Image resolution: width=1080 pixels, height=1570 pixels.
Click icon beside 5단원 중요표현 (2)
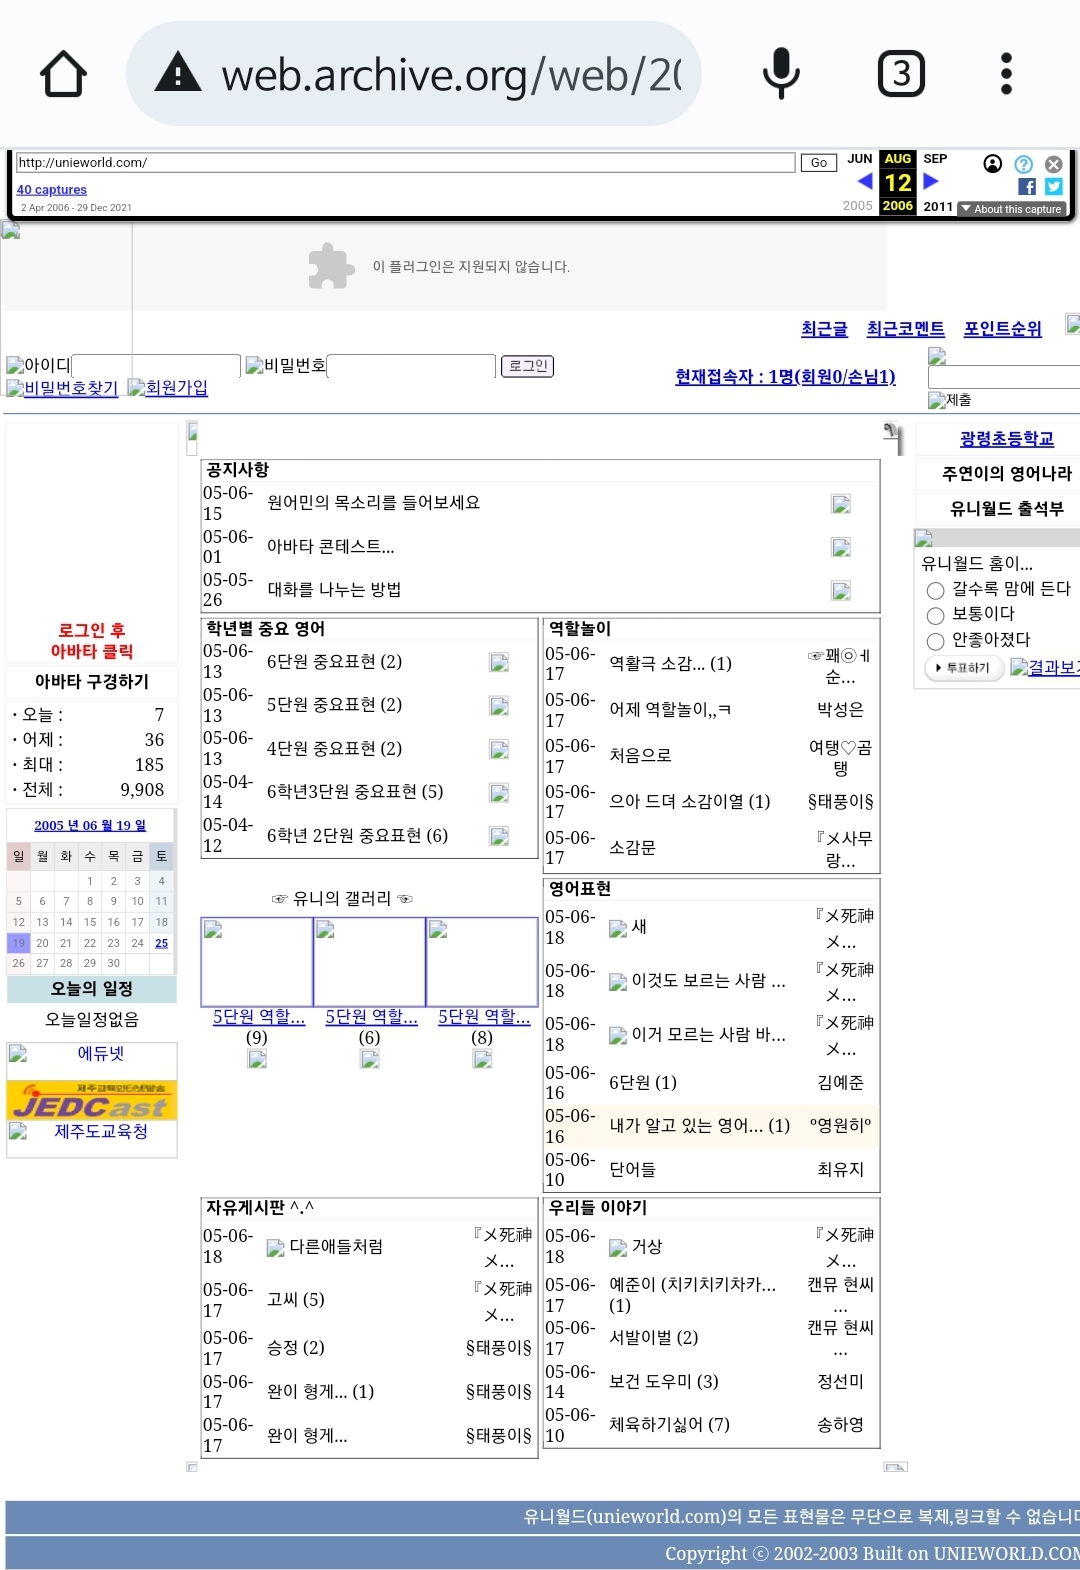[499, 706]
